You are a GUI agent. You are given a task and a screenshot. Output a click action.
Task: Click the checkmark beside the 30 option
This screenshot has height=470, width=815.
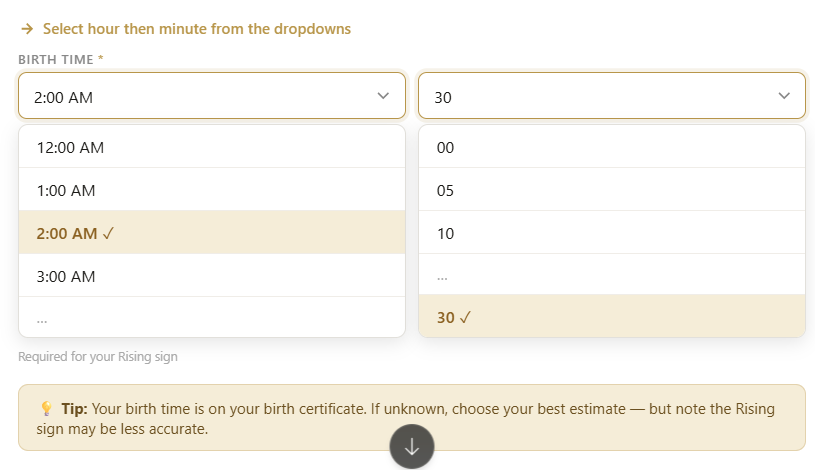pyautogui.click(x=466, y=317)
